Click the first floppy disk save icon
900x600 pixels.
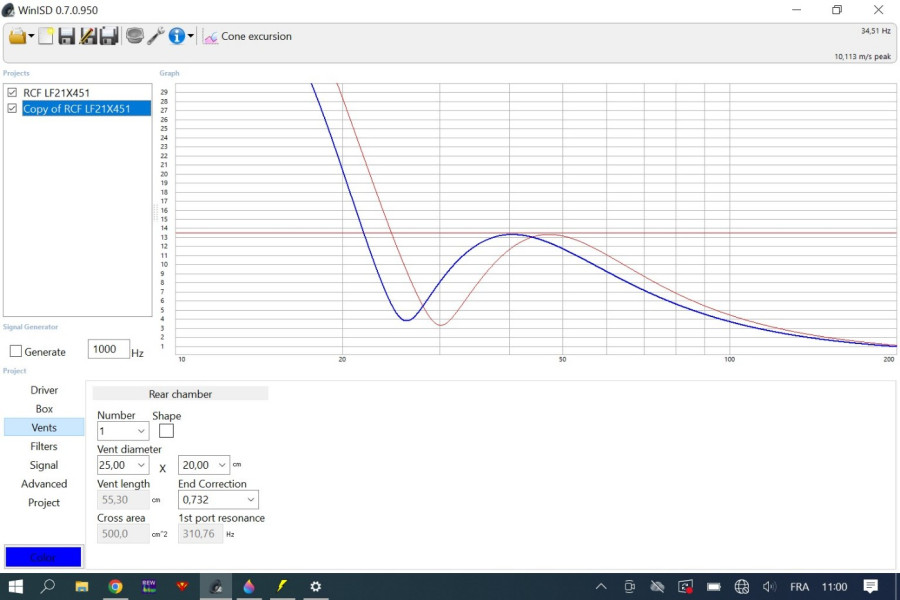click(x=66, y=36)
